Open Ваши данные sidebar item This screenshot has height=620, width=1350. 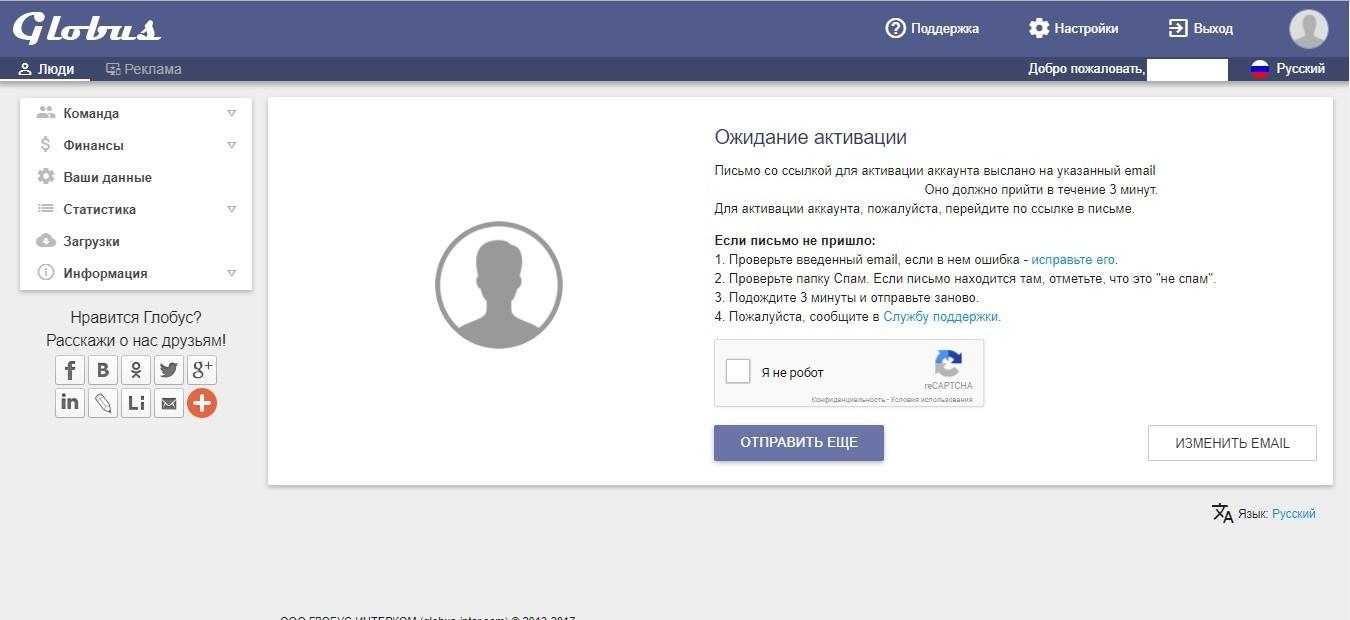point(136,177)
